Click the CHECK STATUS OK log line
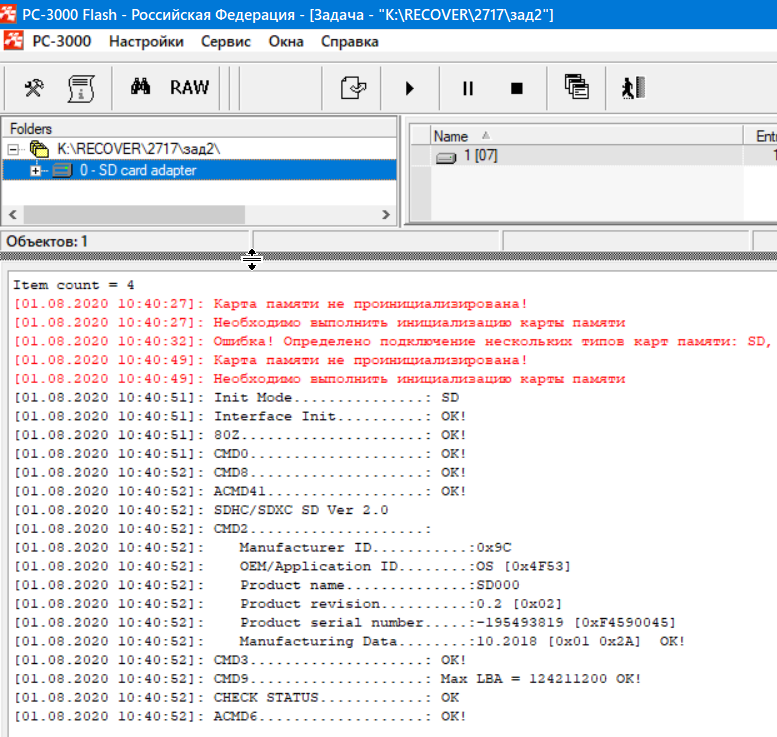Screen dimensions: 777x737 (x=236, y=698)
